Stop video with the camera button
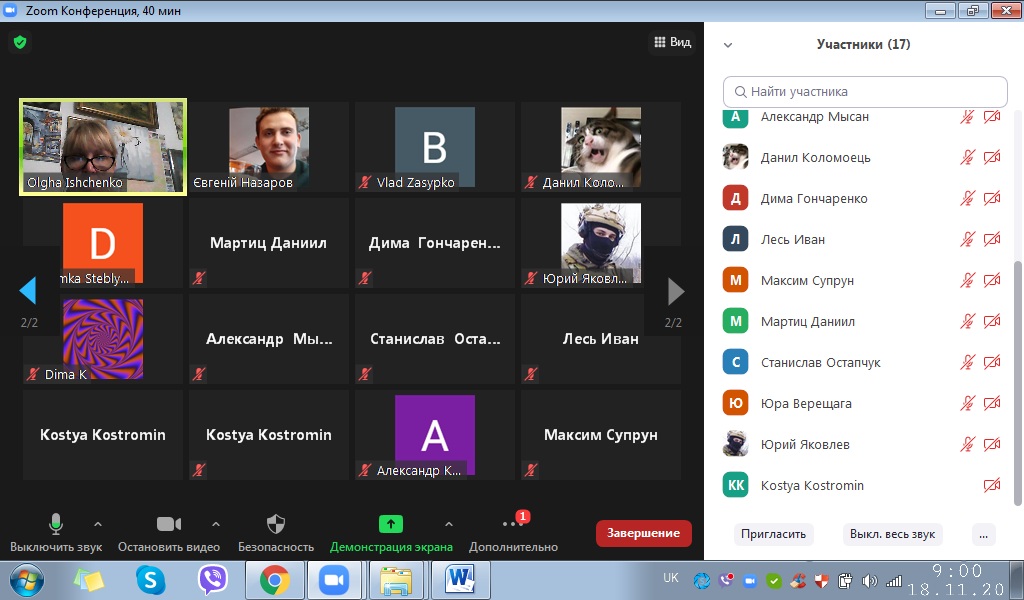 click(x=168, y=525)
